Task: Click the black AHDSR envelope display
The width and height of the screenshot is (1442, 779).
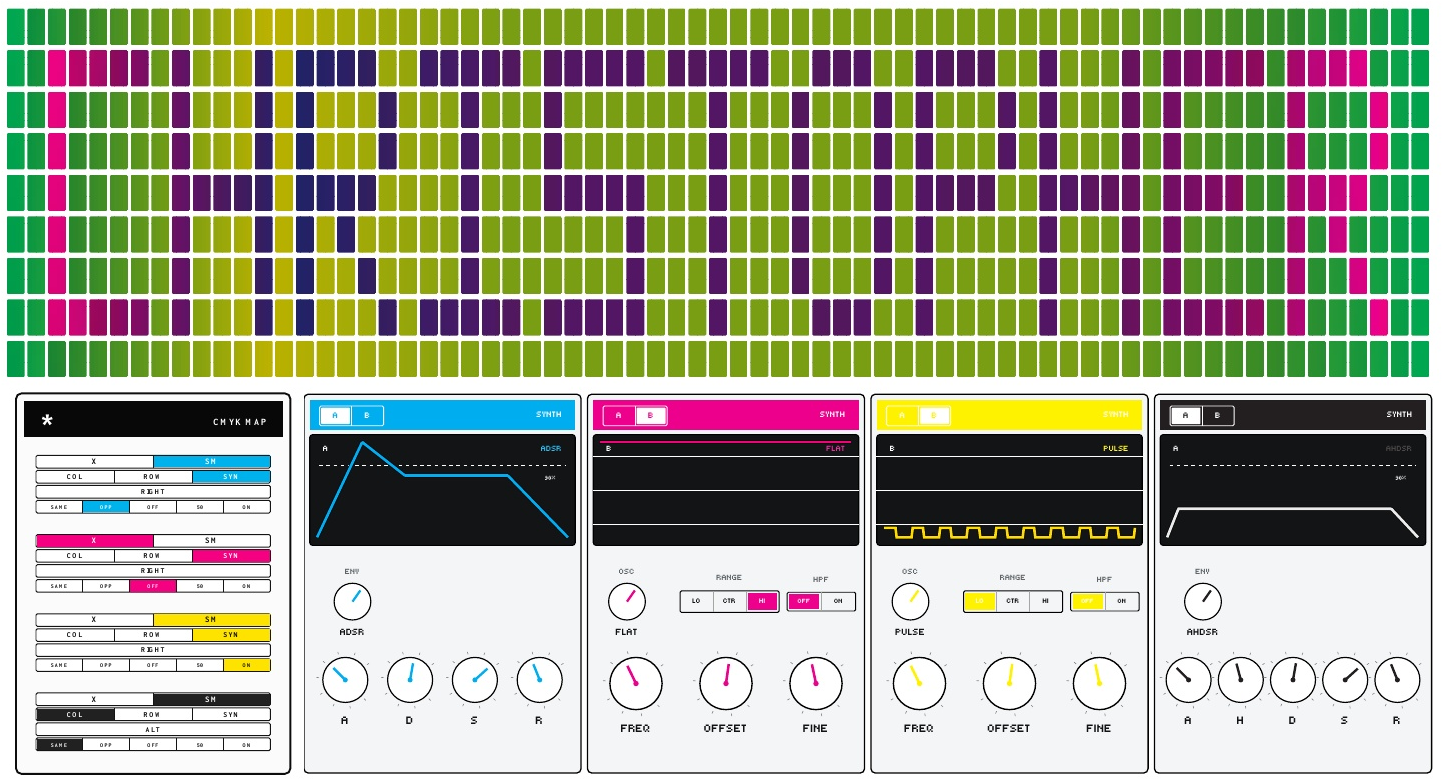Action: [1293, 490]
